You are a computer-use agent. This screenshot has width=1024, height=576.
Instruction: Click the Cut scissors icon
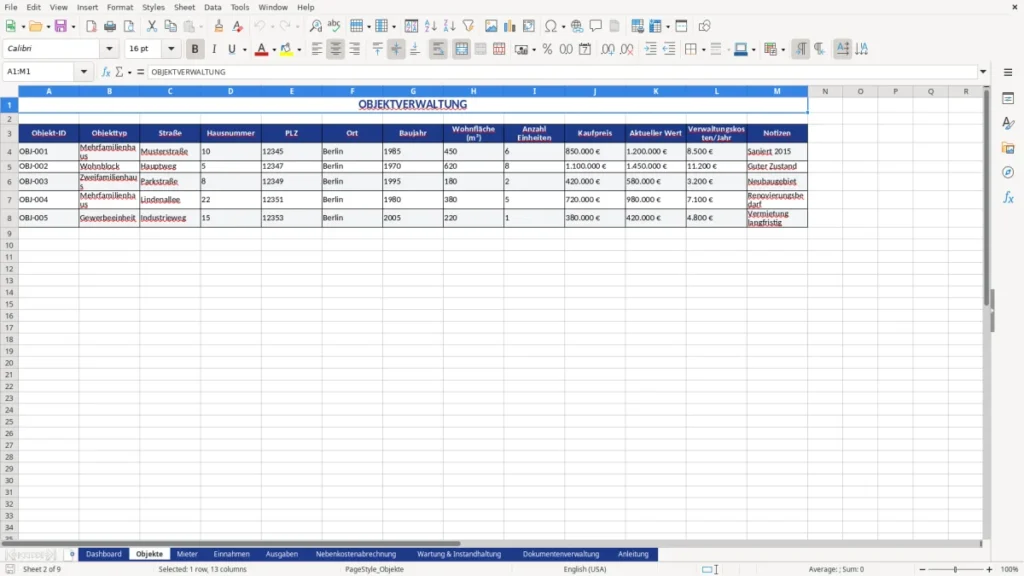coord(152,26)
